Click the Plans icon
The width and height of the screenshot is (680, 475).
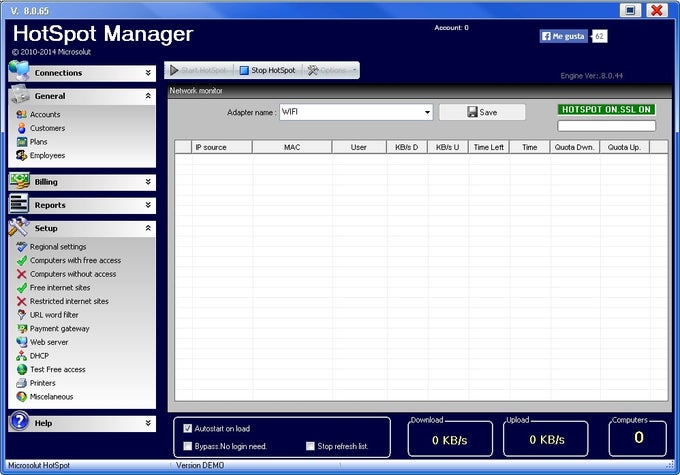[22, 142]
